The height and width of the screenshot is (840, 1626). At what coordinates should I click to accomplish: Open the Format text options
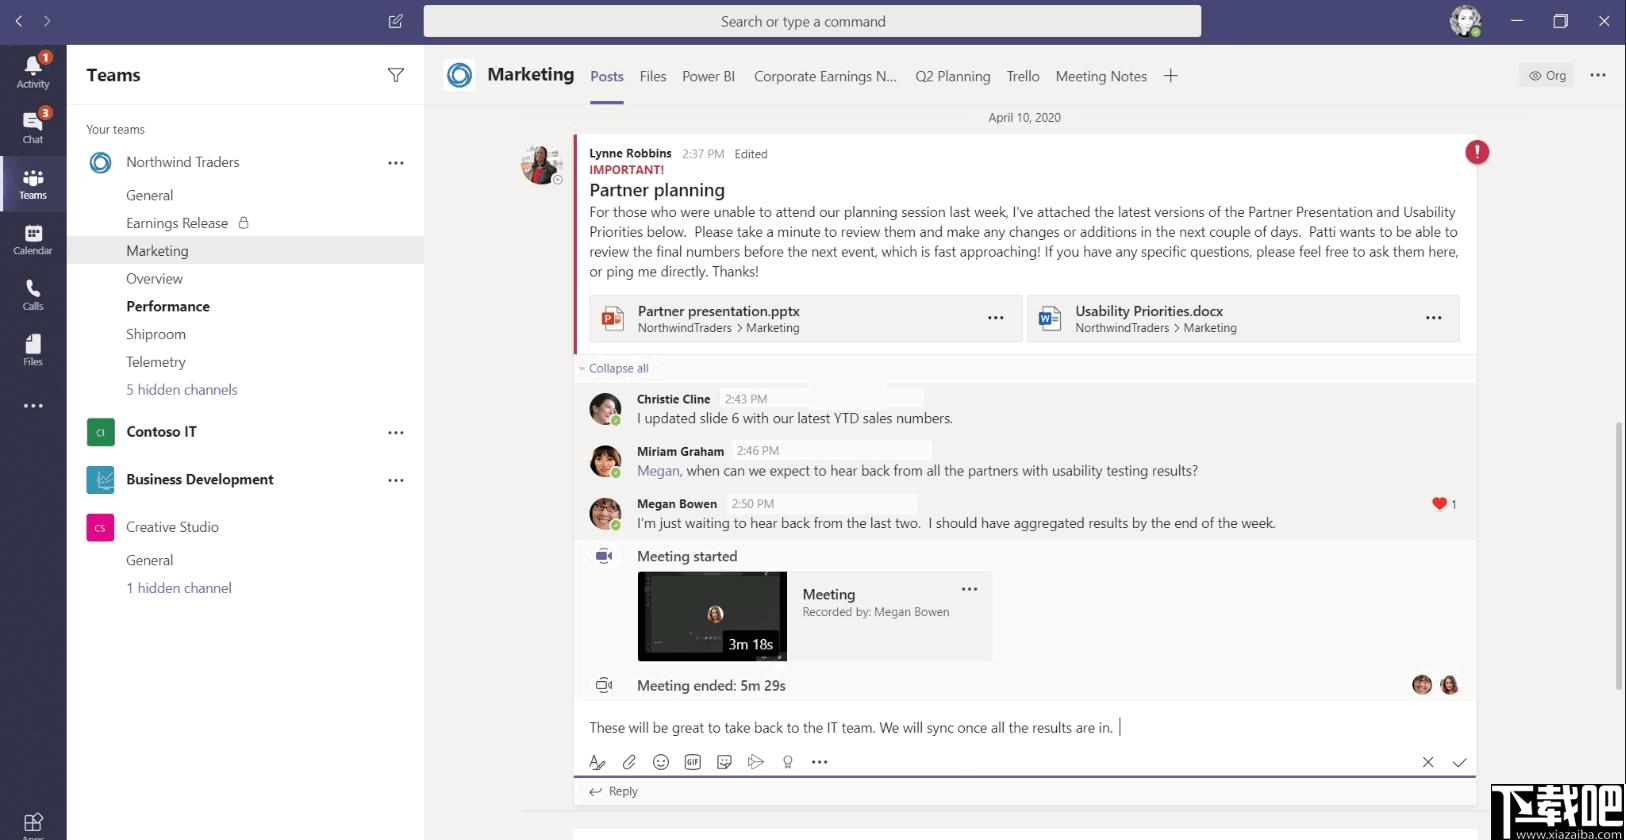click(597, 762)
